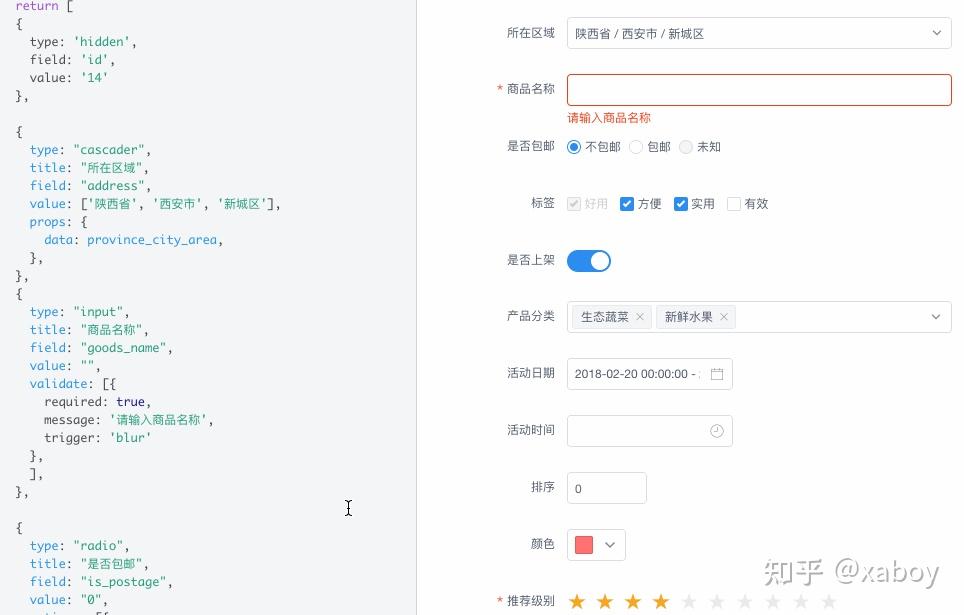This screenshot has width=964, height=615.
Task: Click the third orange star in 推荐级别
Action: pyautogui.click(x=633, y=601)
